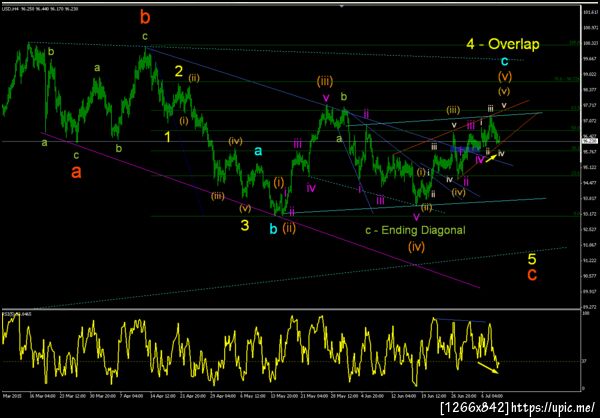
Task: Click the 89.272 price axis label
Action: pyautogui.click(x=590, y=307)
